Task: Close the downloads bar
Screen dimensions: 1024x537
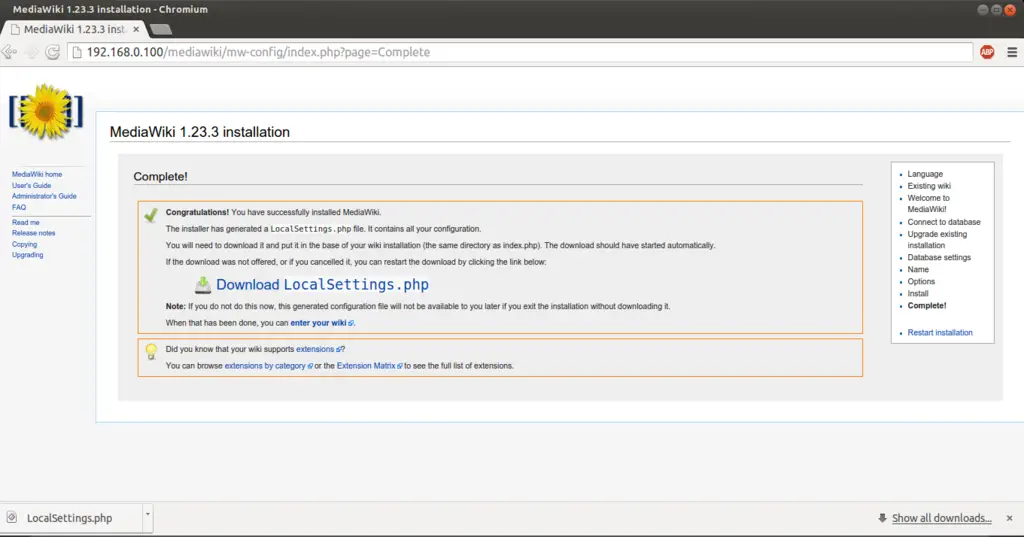Action: 1009,518
